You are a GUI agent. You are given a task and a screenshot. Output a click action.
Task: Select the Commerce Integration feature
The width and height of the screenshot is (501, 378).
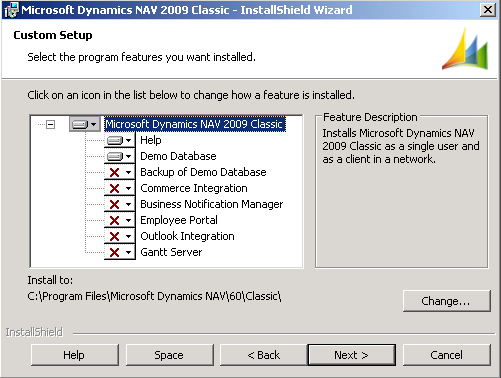coord(194,188)
